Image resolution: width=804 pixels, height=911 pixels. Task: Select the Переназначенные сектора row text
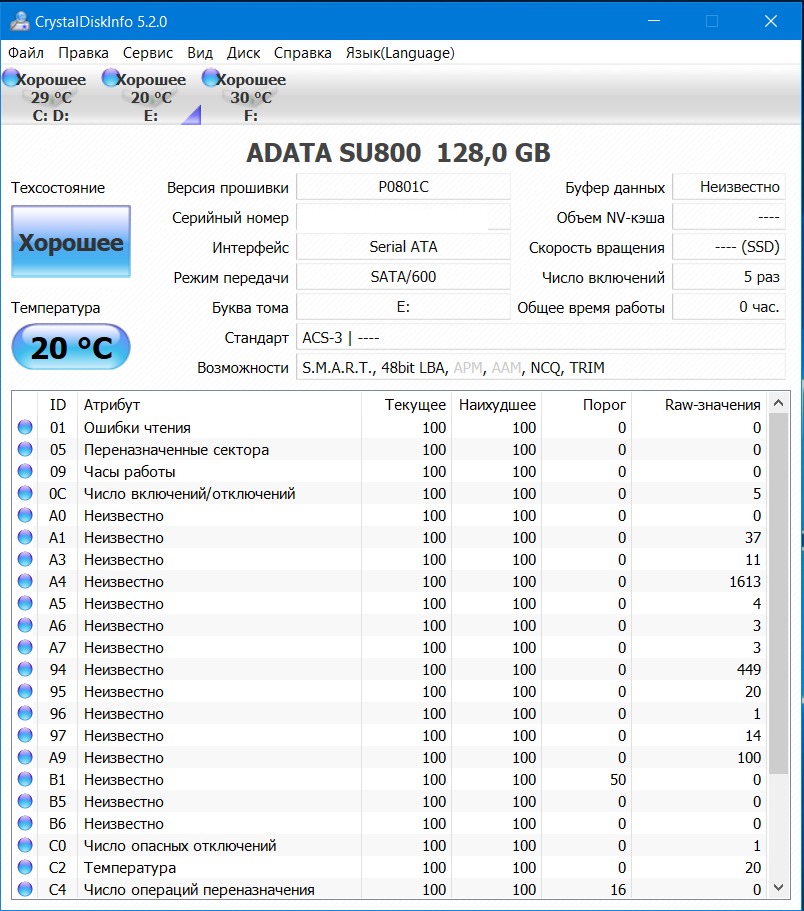[176, 450]
